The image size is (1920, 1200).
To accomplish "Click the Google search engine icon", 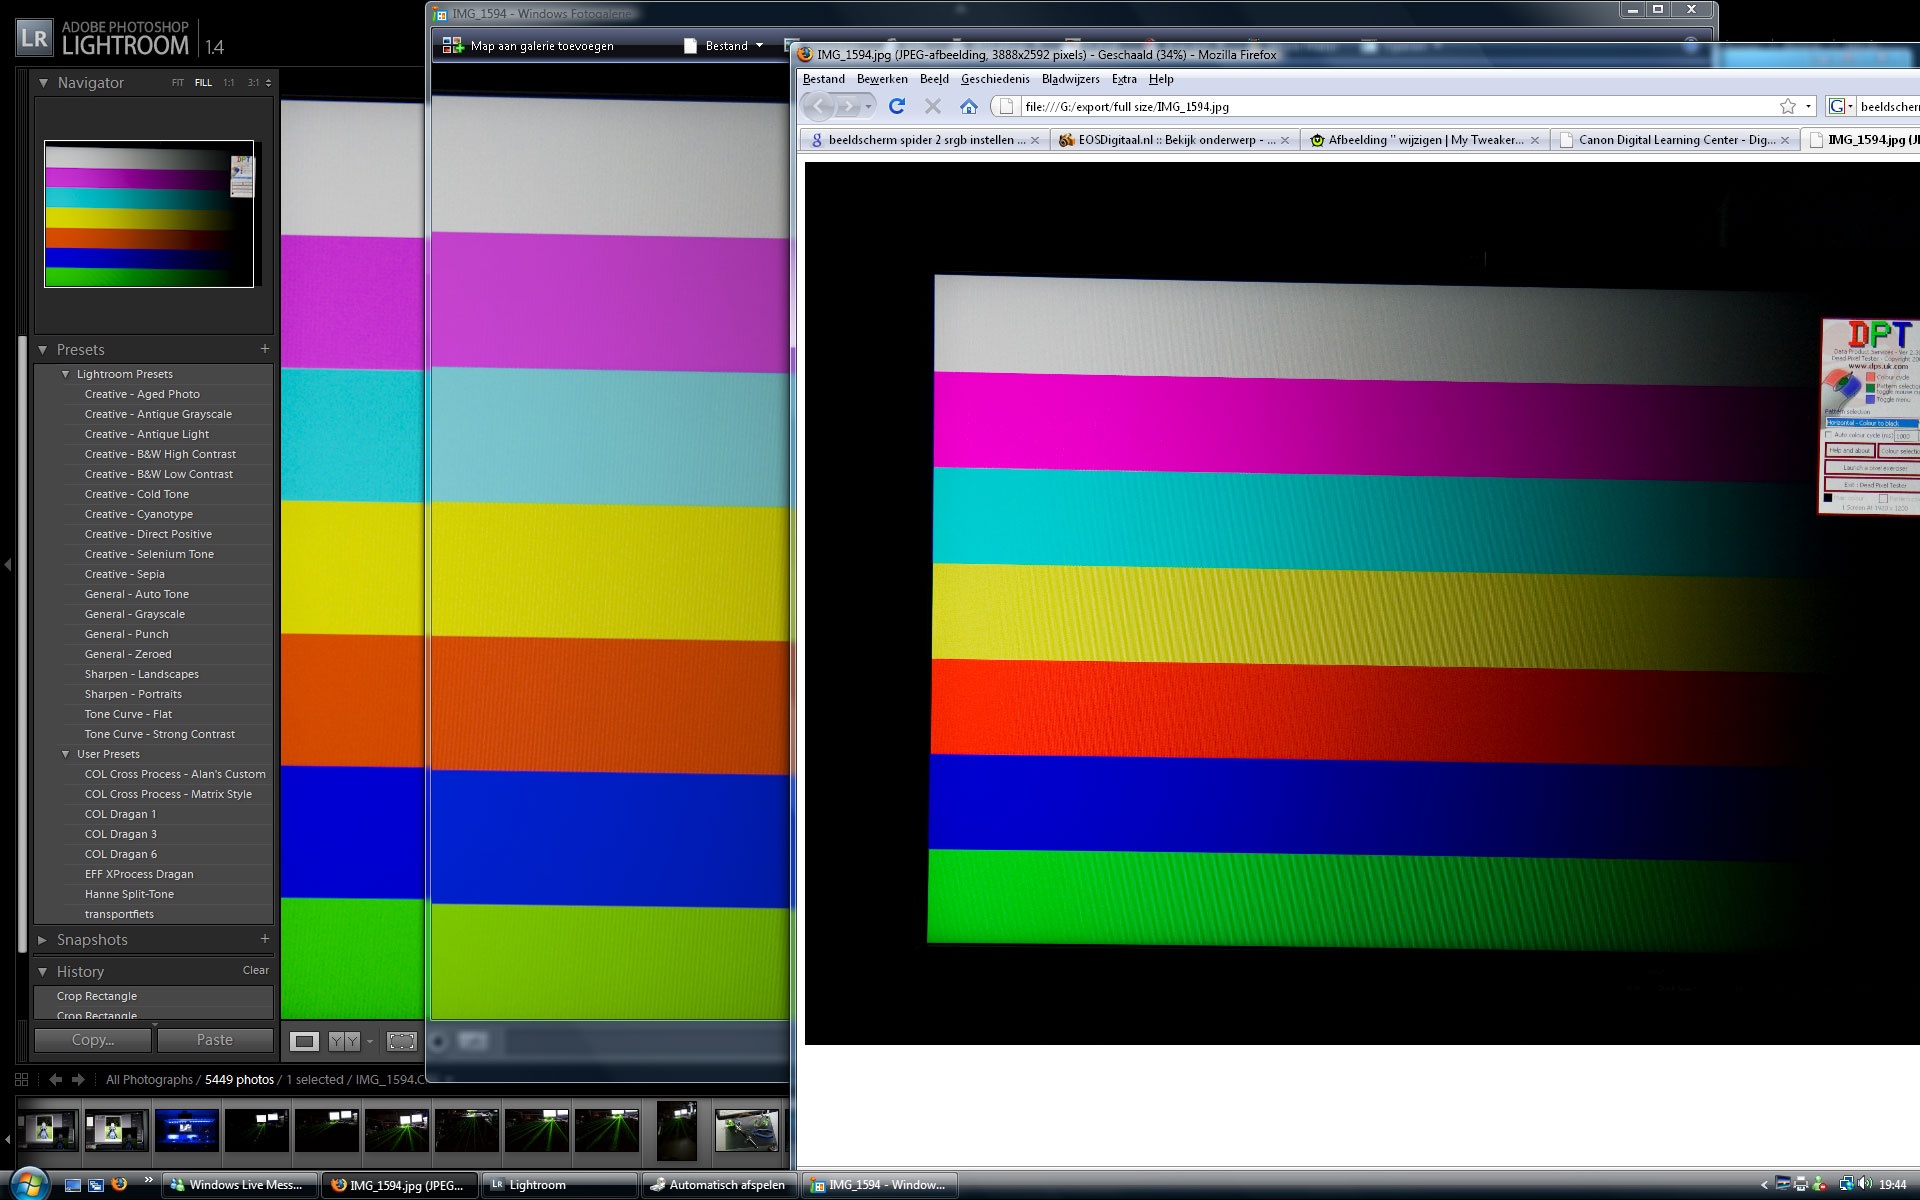I will 1837,106.
